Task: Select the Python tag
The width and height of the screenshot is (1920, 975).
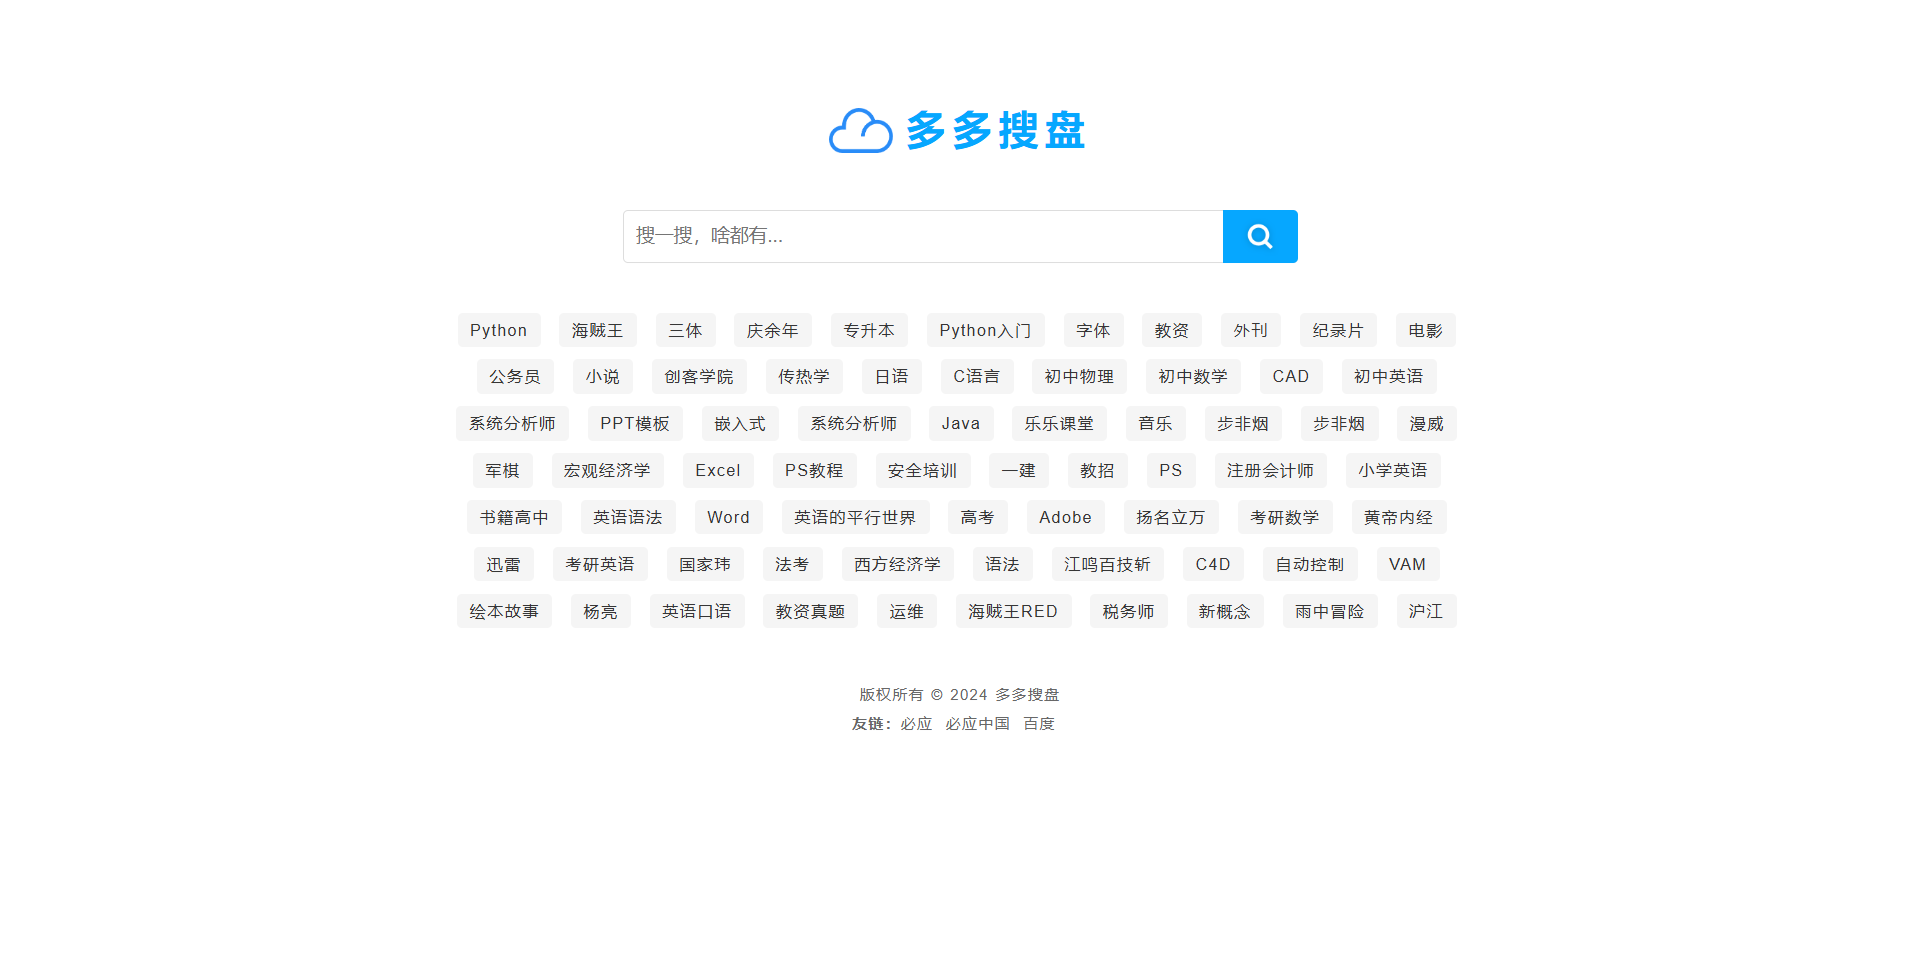Action: [498, 330]
